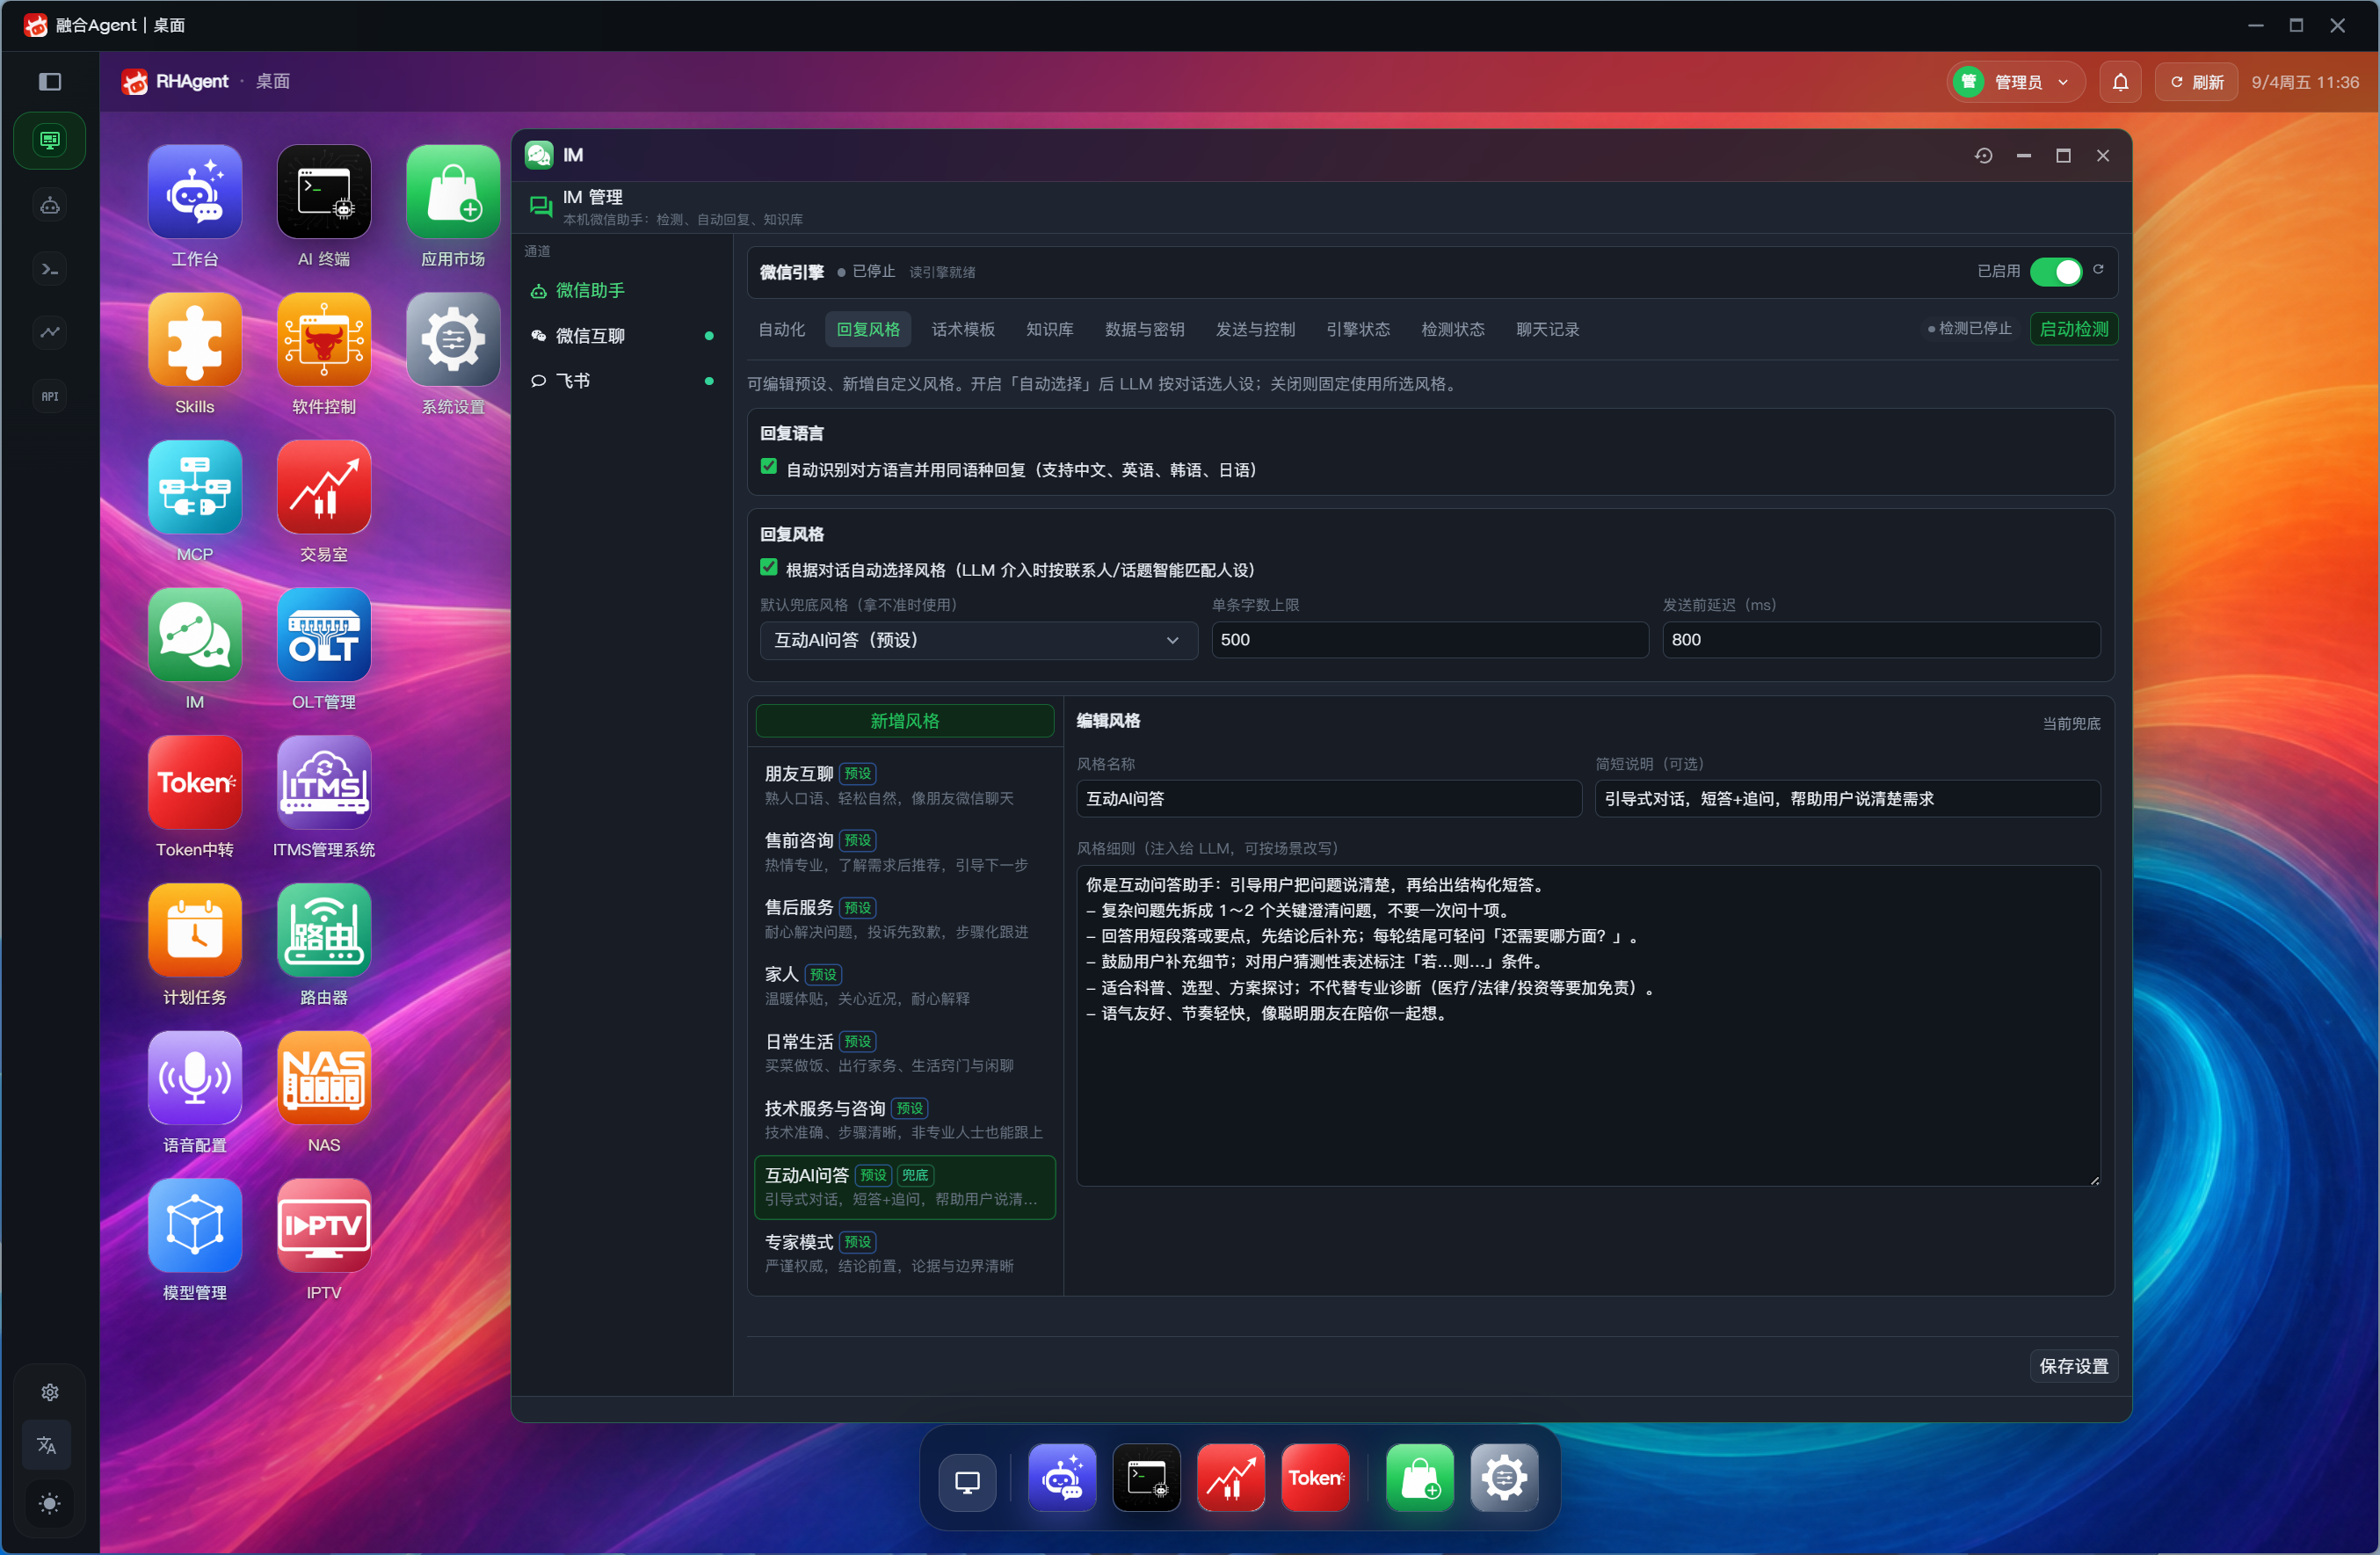Click the 新增风格 button
The height and width of the screenshot is (1555, 2380).
(905, 721)
